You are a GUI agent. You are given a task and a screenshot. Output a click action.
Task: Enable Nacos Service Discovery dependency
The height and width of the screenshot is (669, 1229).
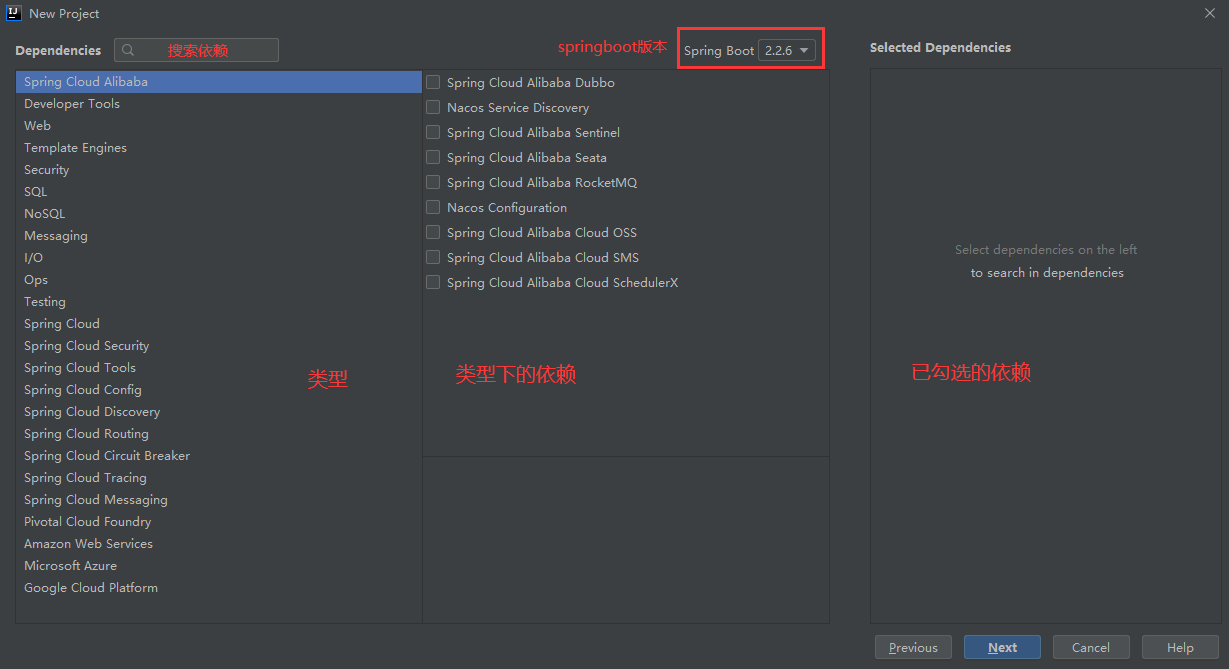coord(433,107)
